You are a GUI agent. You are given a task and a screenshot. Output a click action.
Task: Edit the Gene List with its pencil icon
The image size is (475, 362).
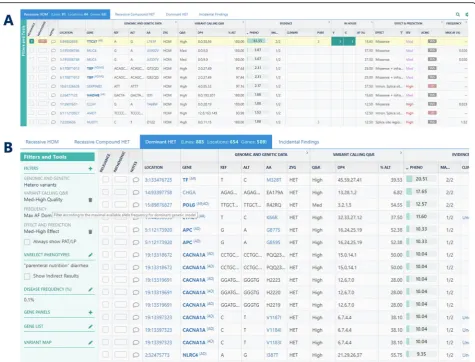pos(90,326)
